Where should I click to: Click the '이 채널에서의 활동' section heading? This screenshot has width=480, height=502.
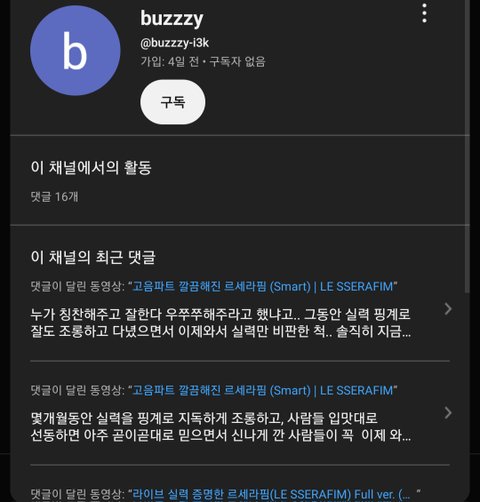[91, 167]
